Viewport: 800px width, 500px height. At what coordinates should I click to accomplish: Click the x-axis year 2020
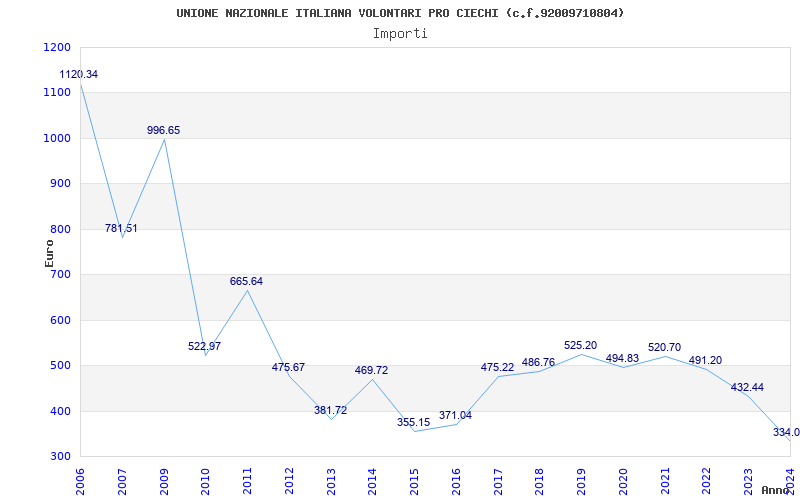coord(623,482)
